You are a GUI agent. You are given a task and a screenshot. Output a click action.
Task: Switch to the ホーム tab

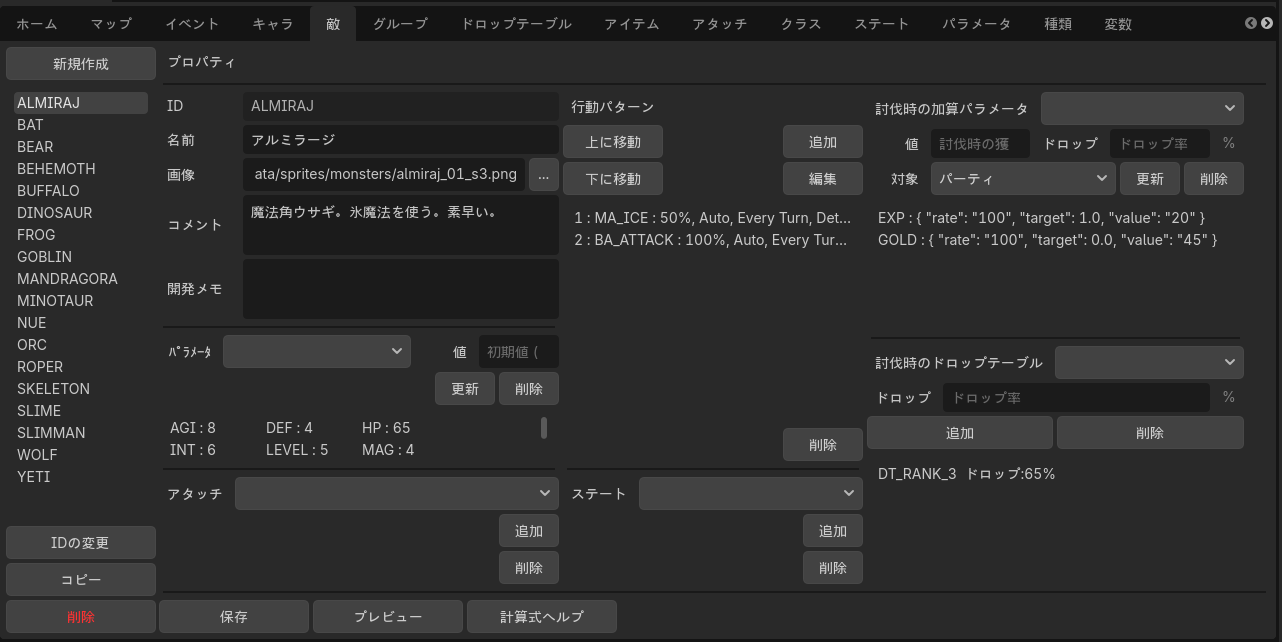pos(37,24)
